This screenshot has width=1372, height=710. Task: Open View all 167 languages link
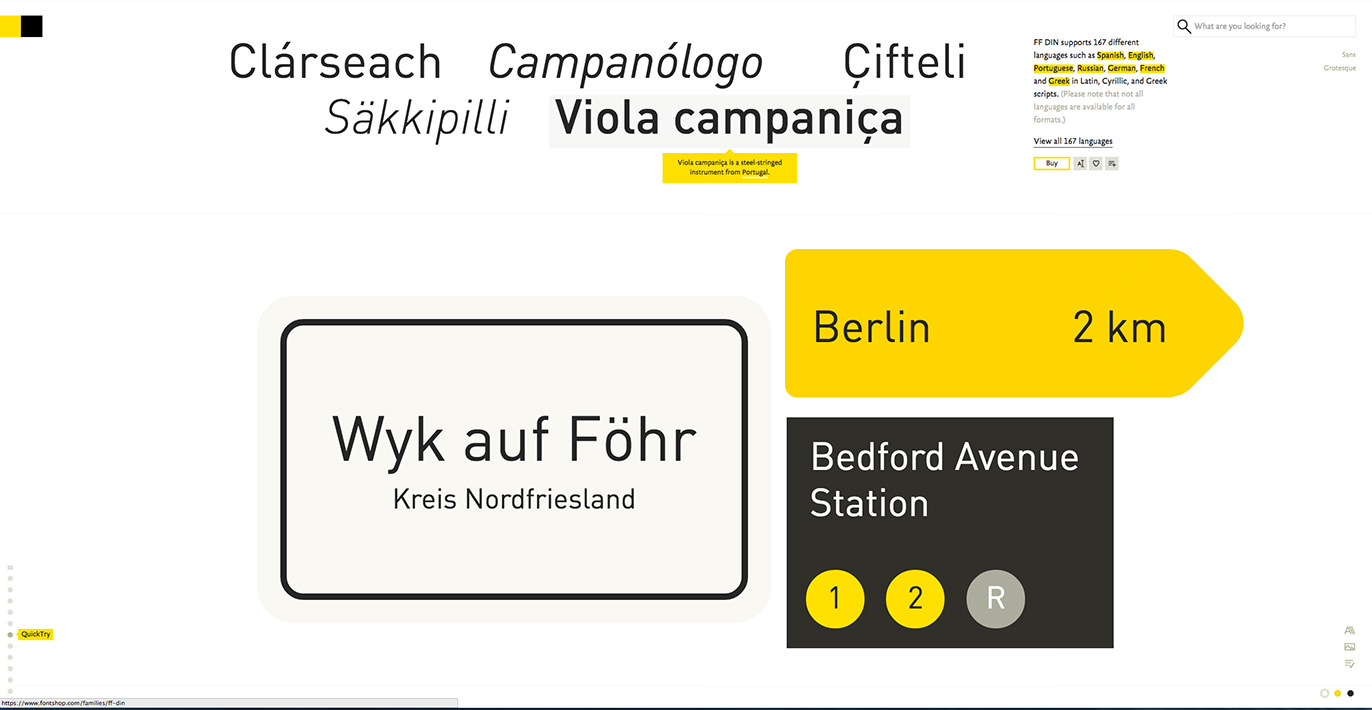[x=1073, y=141]
